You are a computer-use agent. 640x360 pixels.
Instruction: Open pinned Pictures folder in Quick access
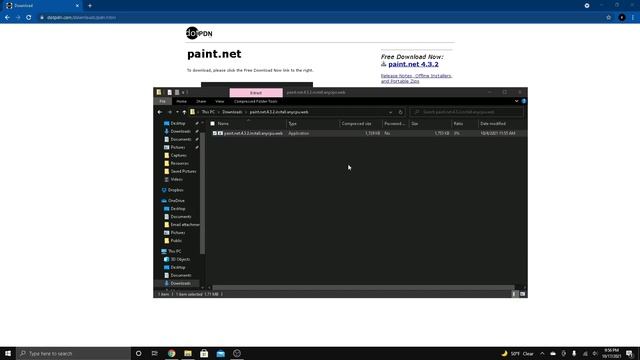(178, 147)
